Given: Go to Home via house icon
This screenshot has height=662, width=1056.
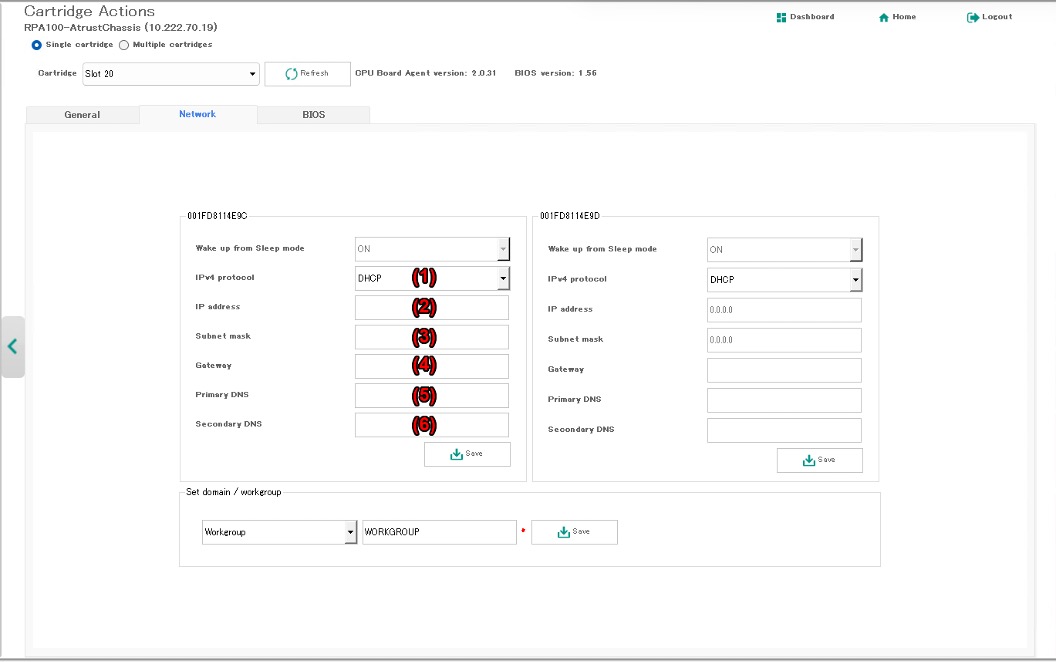Looking at the screenshot, I should pyautogui.click(x=884, y=17).
